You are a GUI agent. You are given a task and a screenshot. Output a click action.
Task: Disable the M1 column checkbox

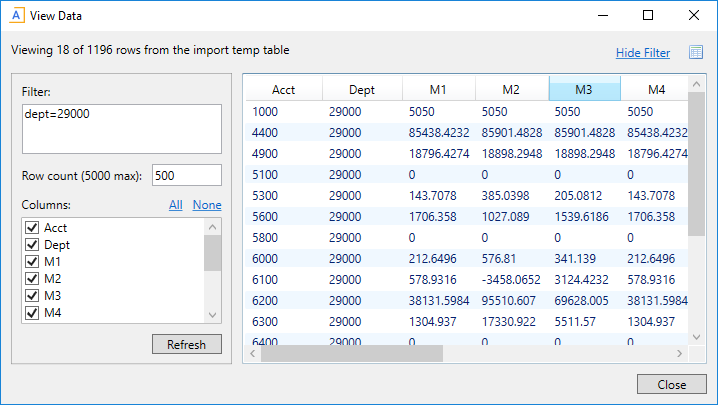(x=30, y=262)
